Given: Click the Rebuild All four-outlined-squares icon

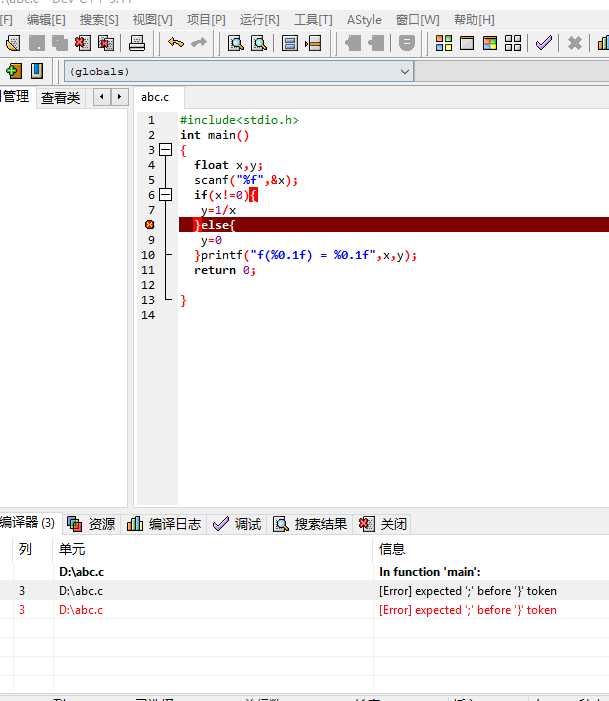Looking at the screenshot, I should click(x=513, y=43).
